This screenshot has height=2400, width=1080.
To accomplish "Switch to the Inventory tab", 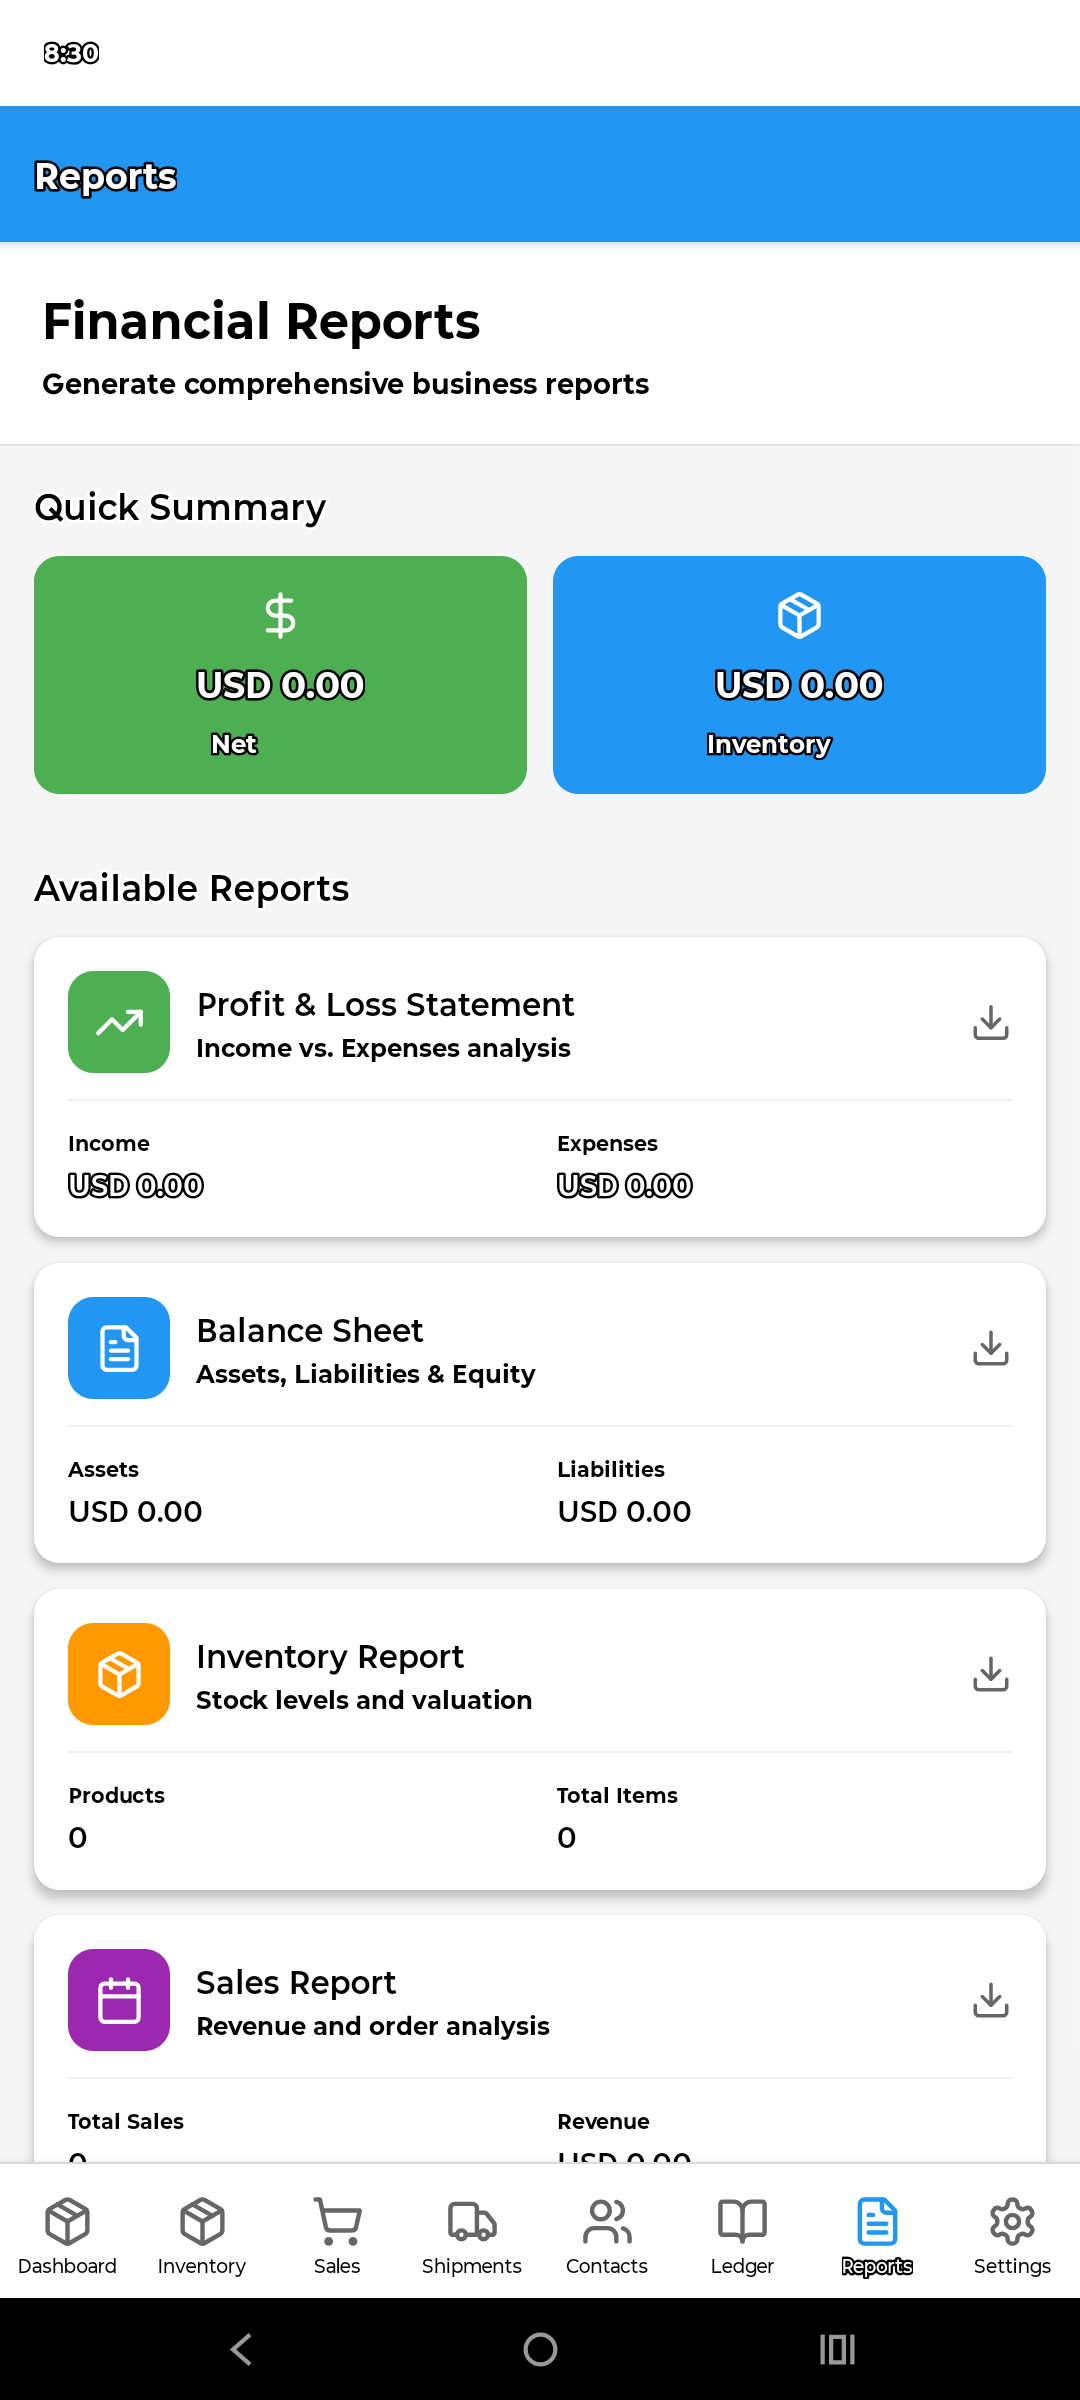I will (x=202, y=2236).
